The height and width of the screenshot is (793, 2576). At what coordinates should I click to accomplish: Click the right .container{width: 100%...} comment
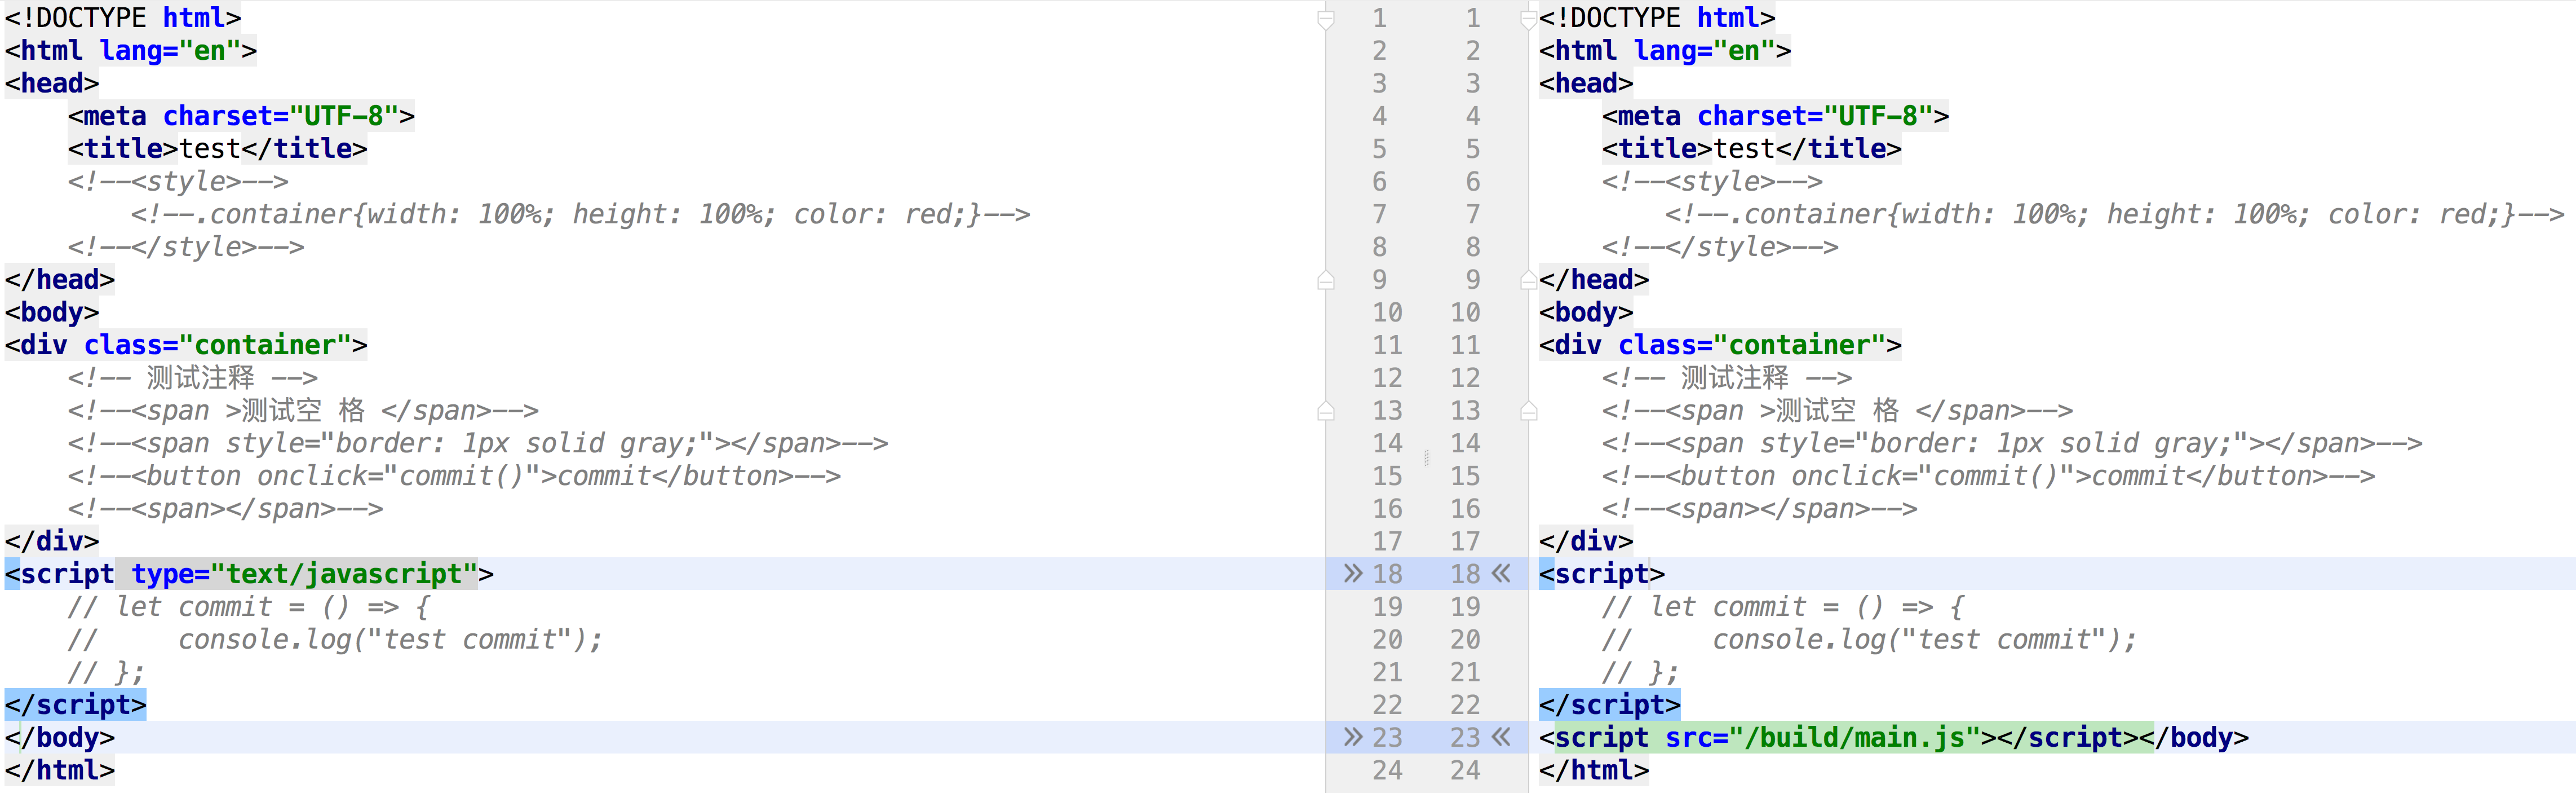(2114, 214)
